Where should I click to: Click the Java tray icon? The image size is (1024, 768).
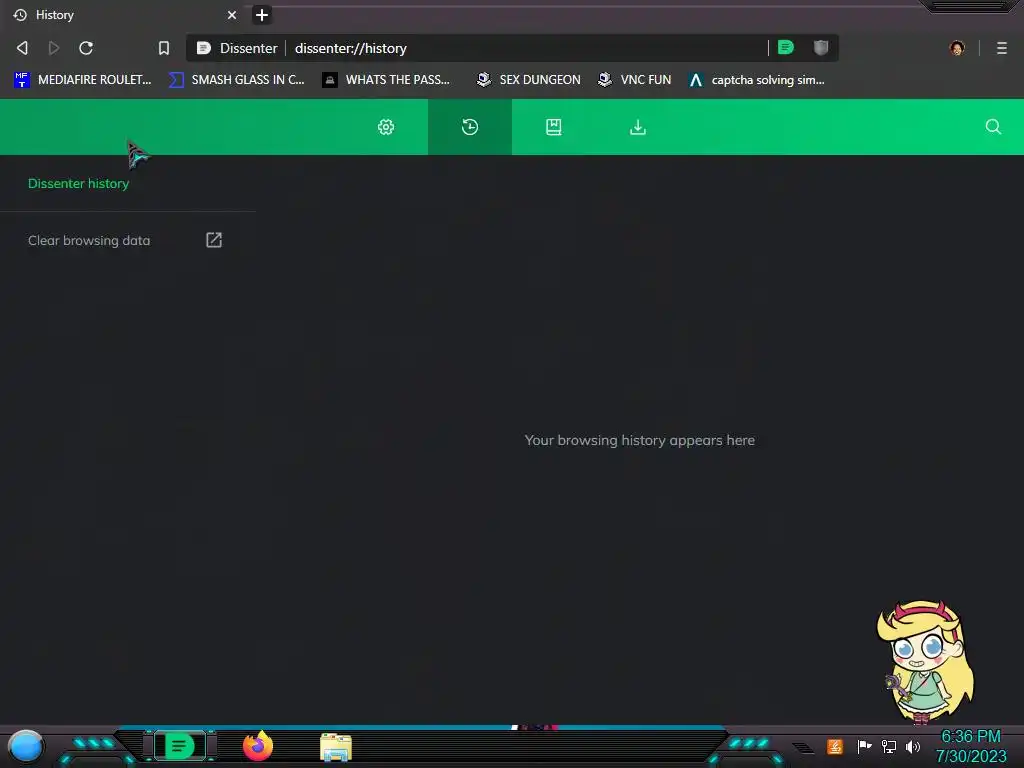(x=835, y=746)
